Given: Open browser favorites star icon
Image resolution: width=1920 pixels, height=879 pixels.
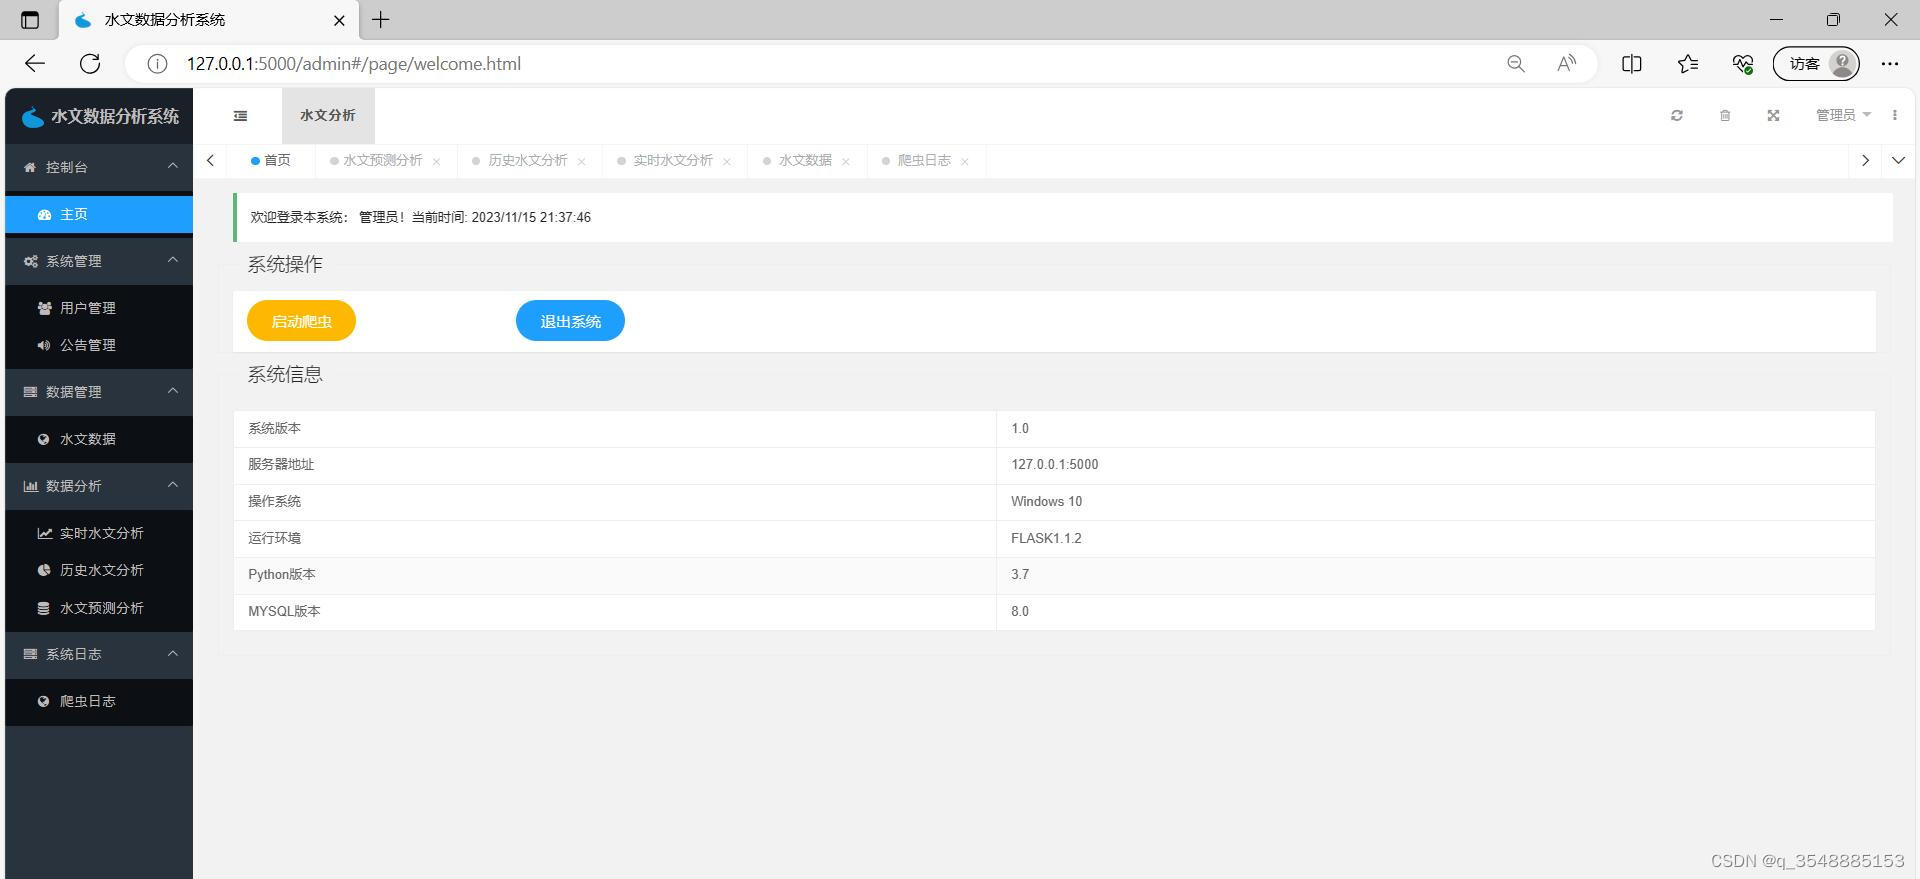Looking at the screenshot, I should [x=1688, y=64].
